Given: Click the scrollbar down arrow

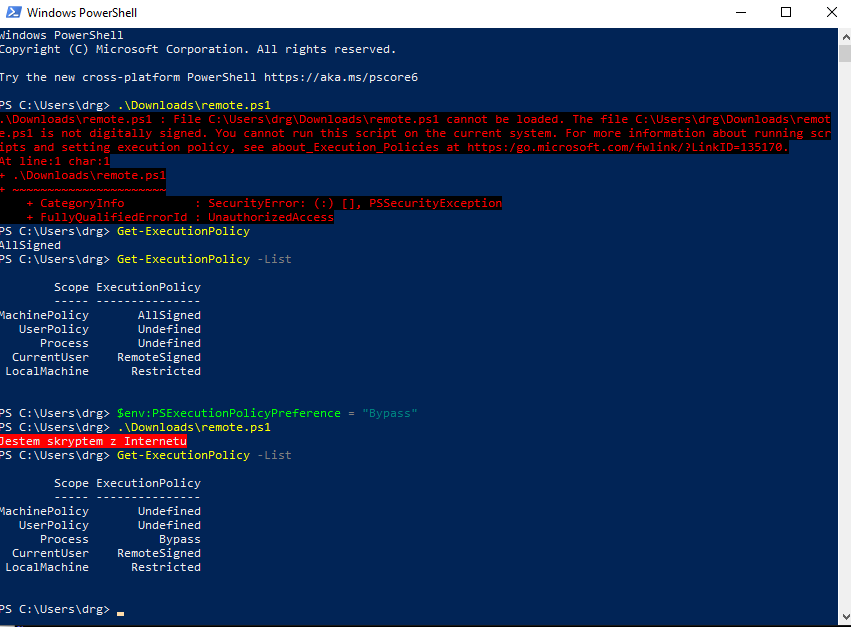Looking at the screenshot, I should (x=845, y=617).
